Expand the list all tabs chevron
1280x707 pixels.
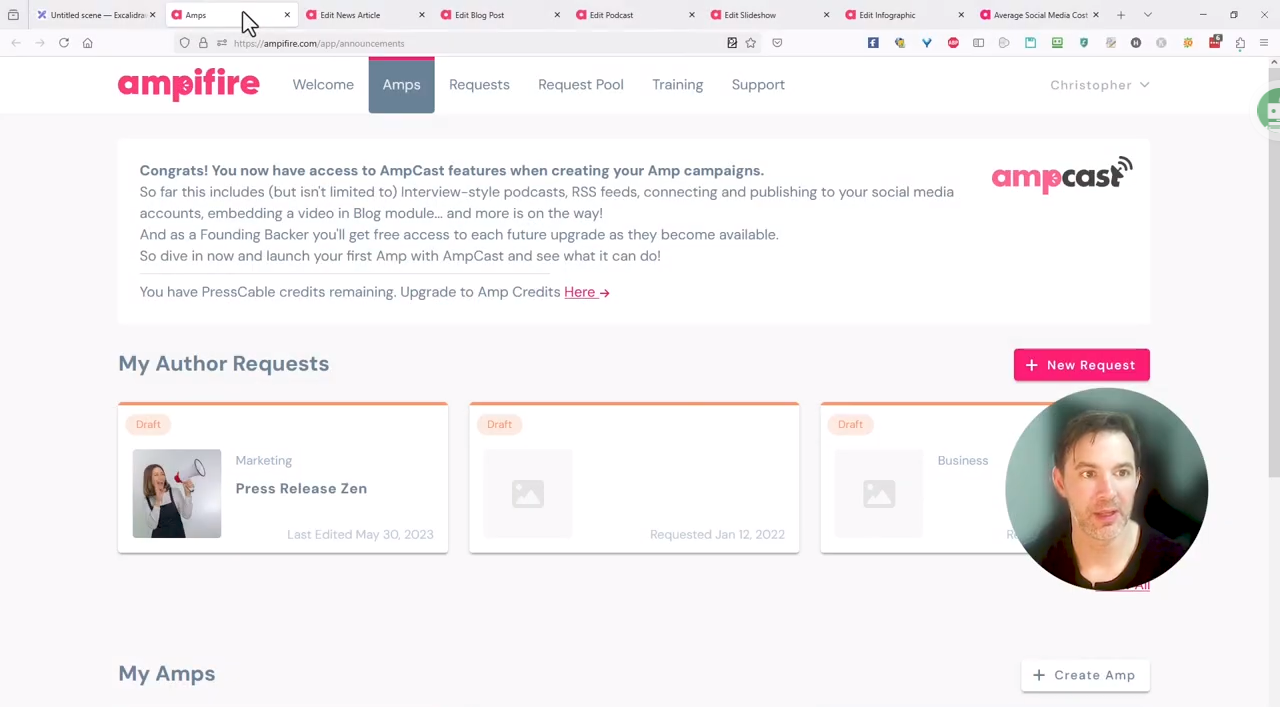pos(1148,15)
